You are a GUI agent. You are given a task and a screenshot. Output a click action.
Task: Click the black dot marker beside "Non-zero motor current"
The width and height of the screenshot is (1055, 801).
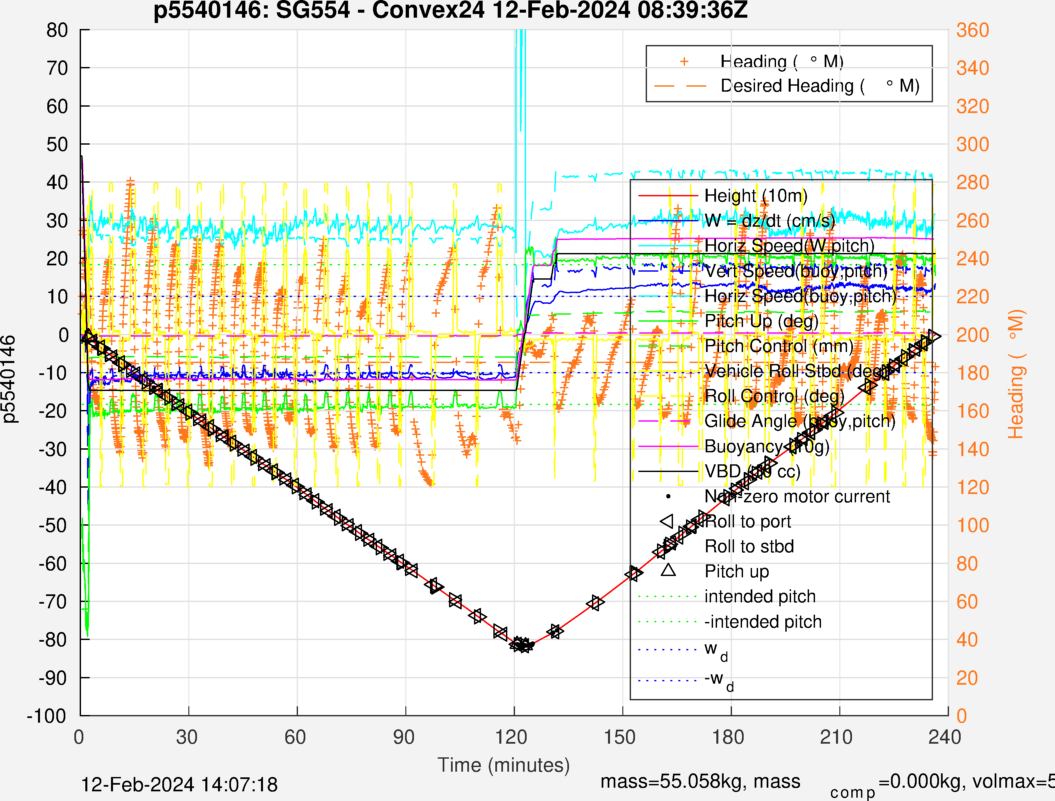(667, 497)
